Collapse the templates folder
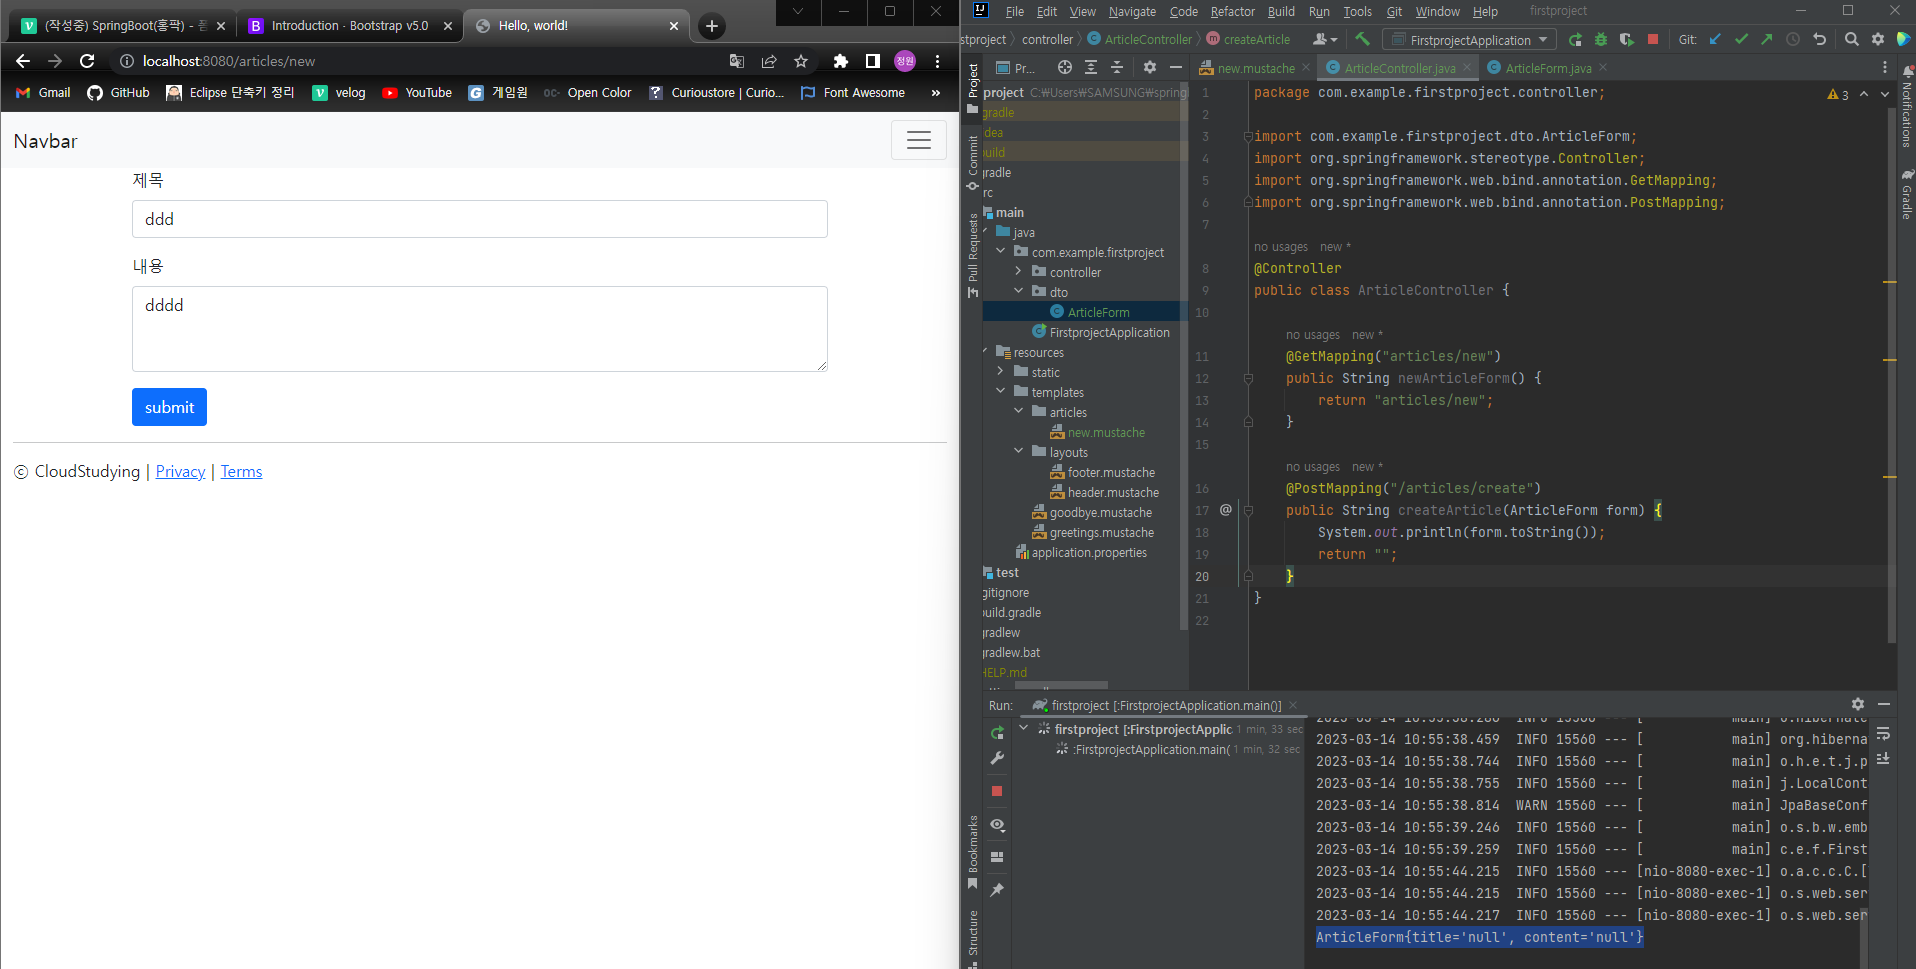 (1001, 391)
